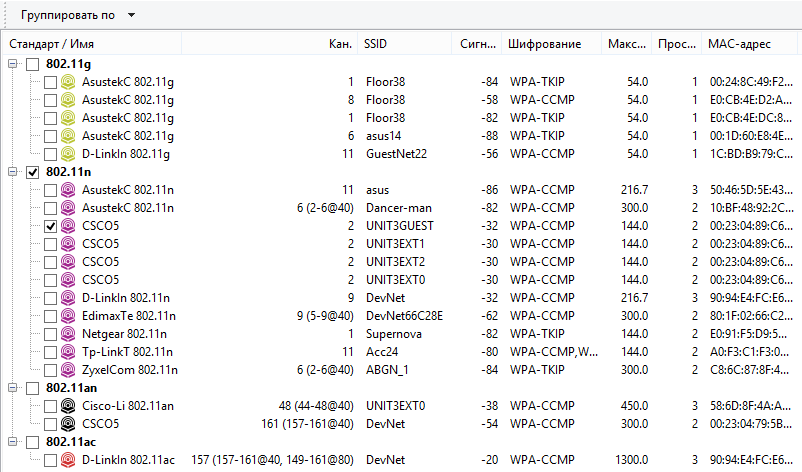The image size is (802, 472).
Task: Sort by the Шифрование column header
Action: (x=551, y=44)
